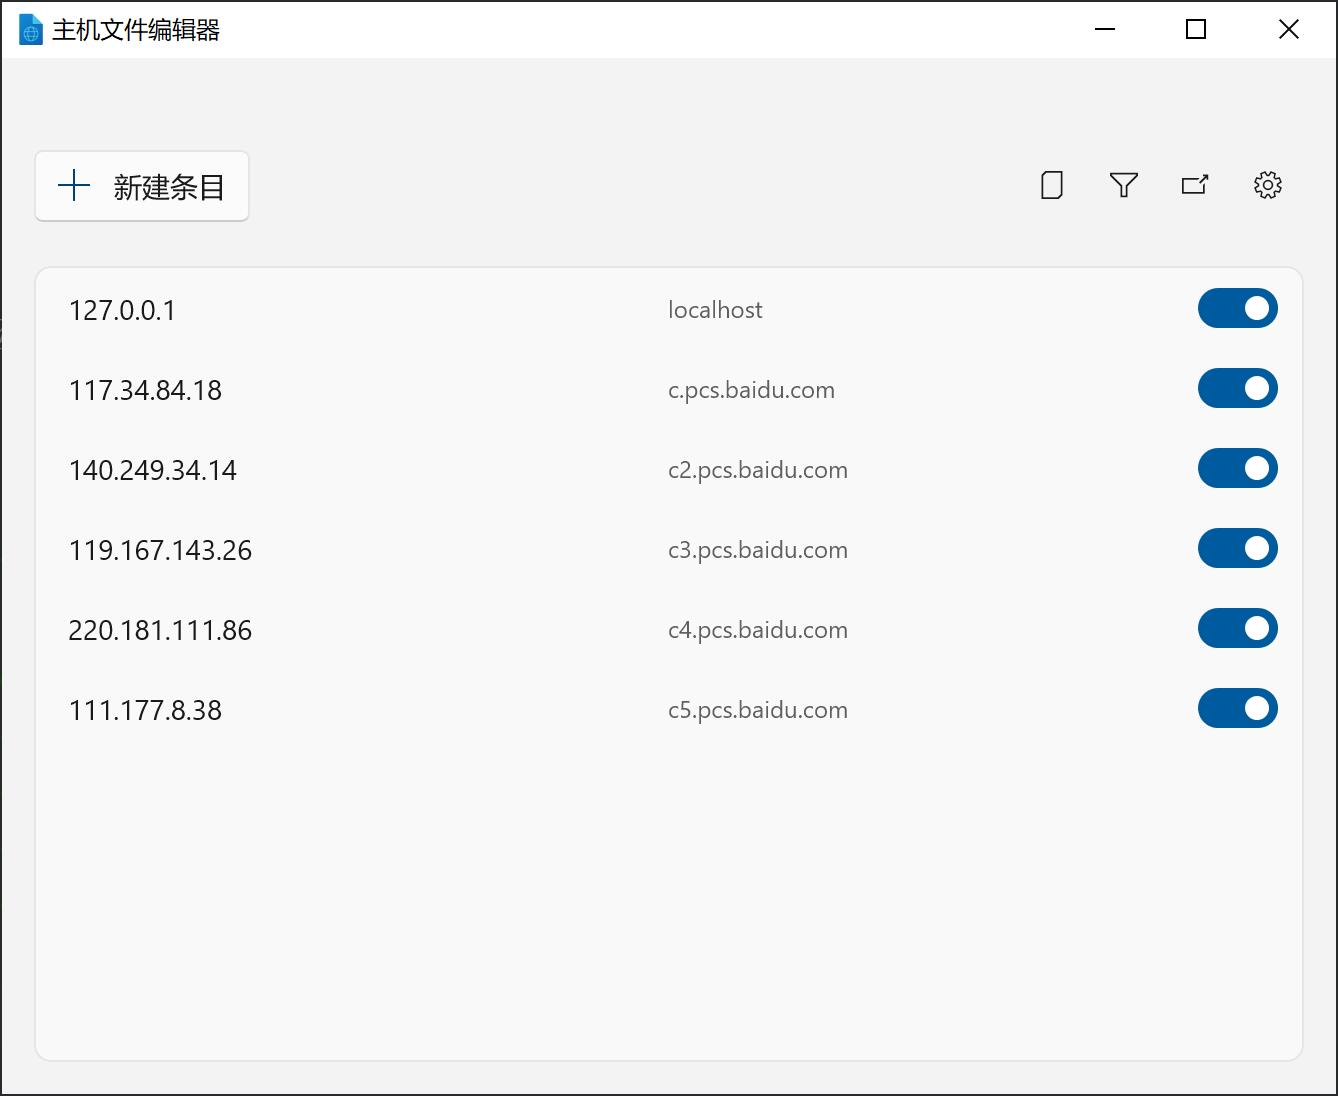This screenshot has width=1338, height=1096.
Task: Close the 主机文件编辑器 window
Action: [1289, 30]
